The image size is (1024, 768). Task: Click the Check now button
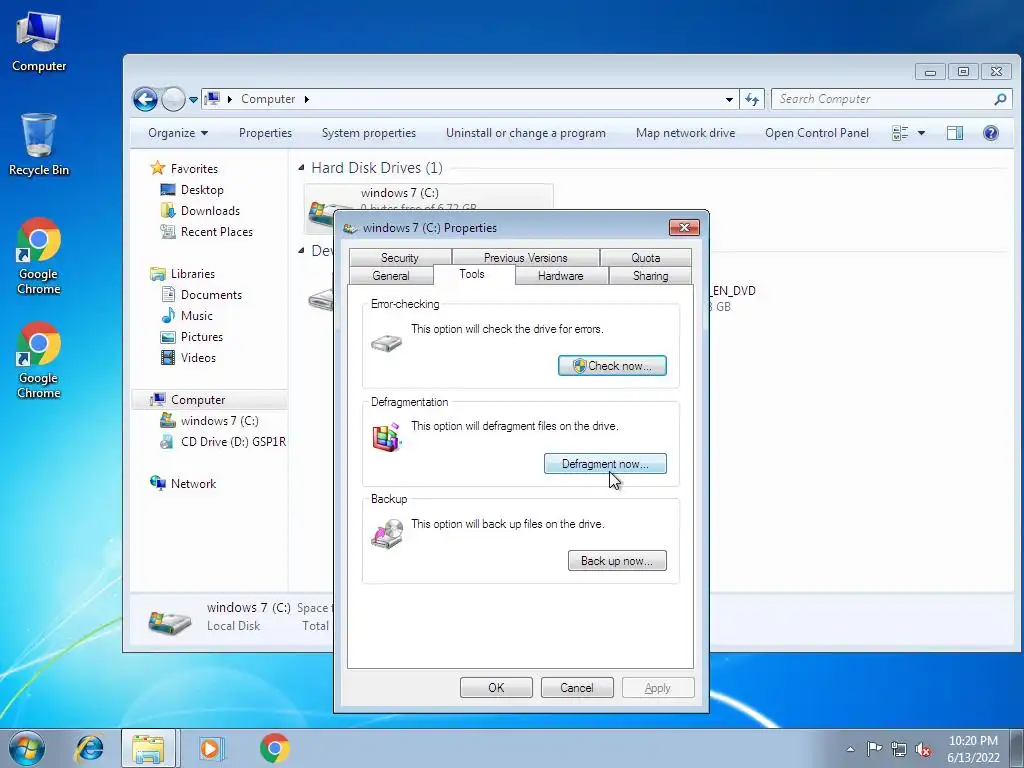pyautogui.click(x=613, y=366)
